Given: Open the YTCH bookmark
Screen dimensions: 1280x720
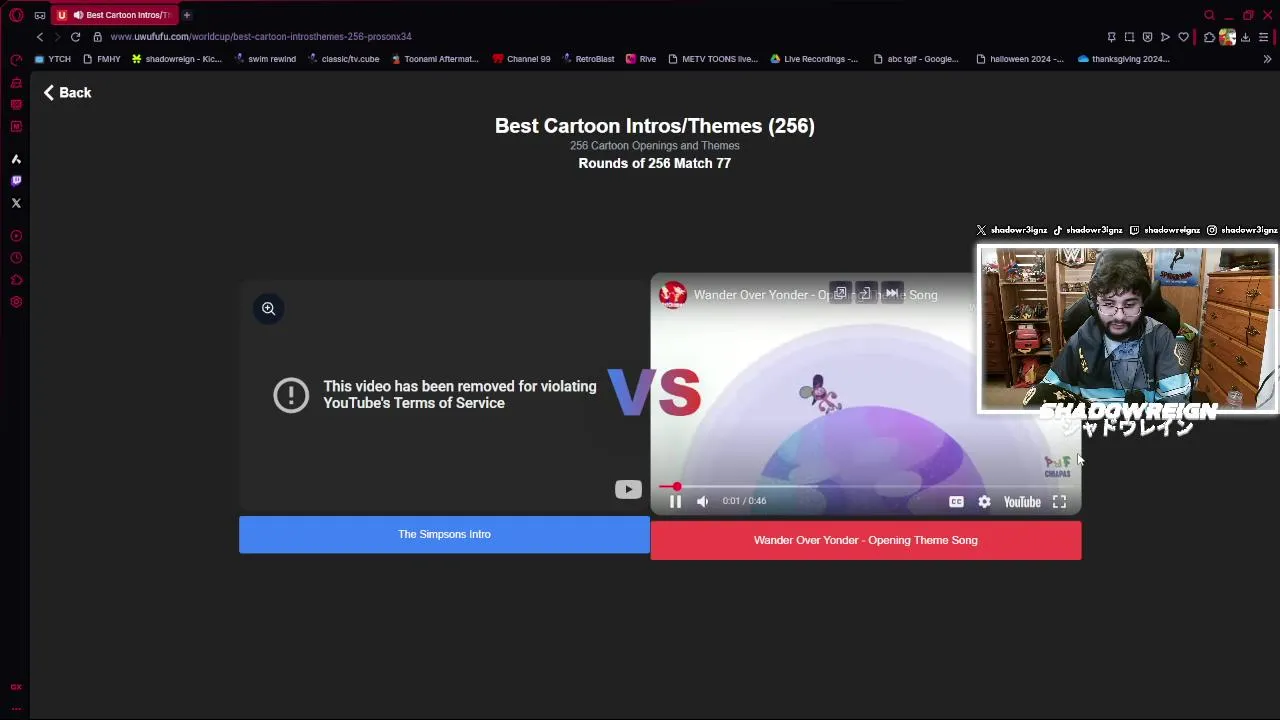Looking at the screenshot, I should click(52, 59).
